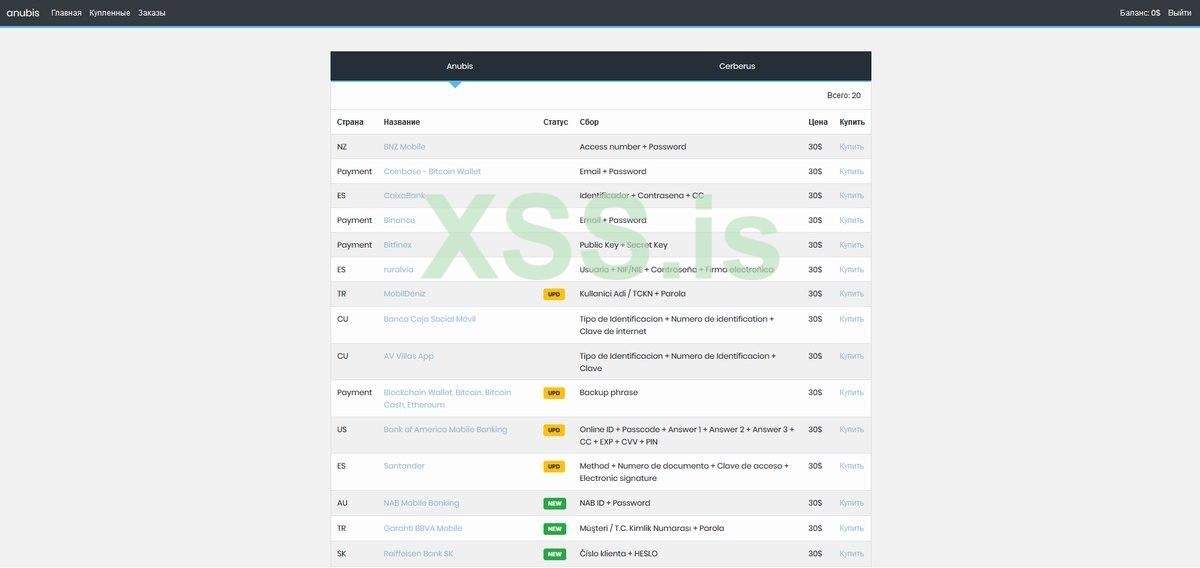The width and height of the screenshot is (1200, 568).
Task: Click Купить in the Binance row
Action: pos(851,220)
